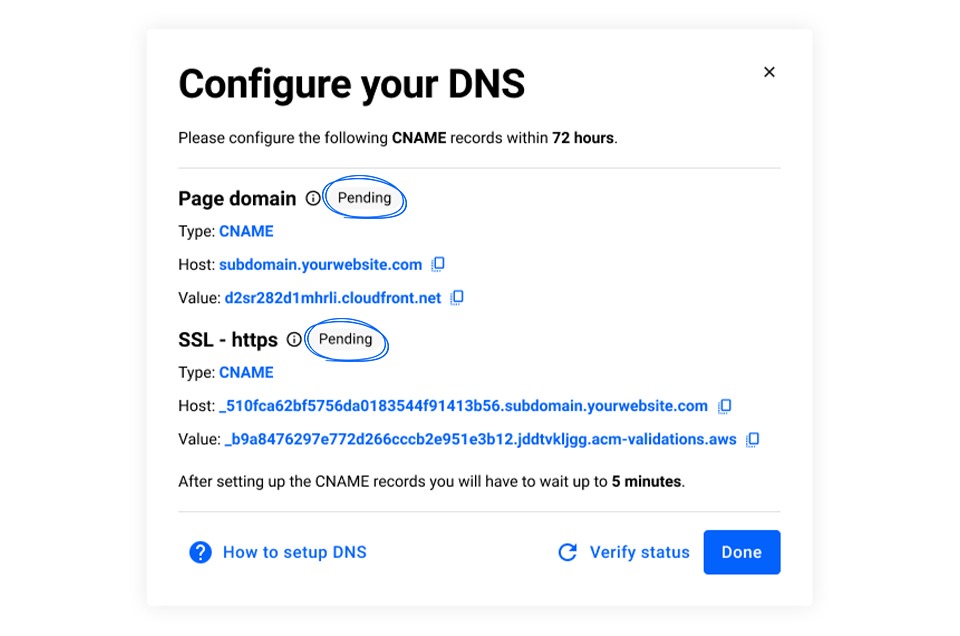Click the info icon next to SSL - https

coord(294,340)
